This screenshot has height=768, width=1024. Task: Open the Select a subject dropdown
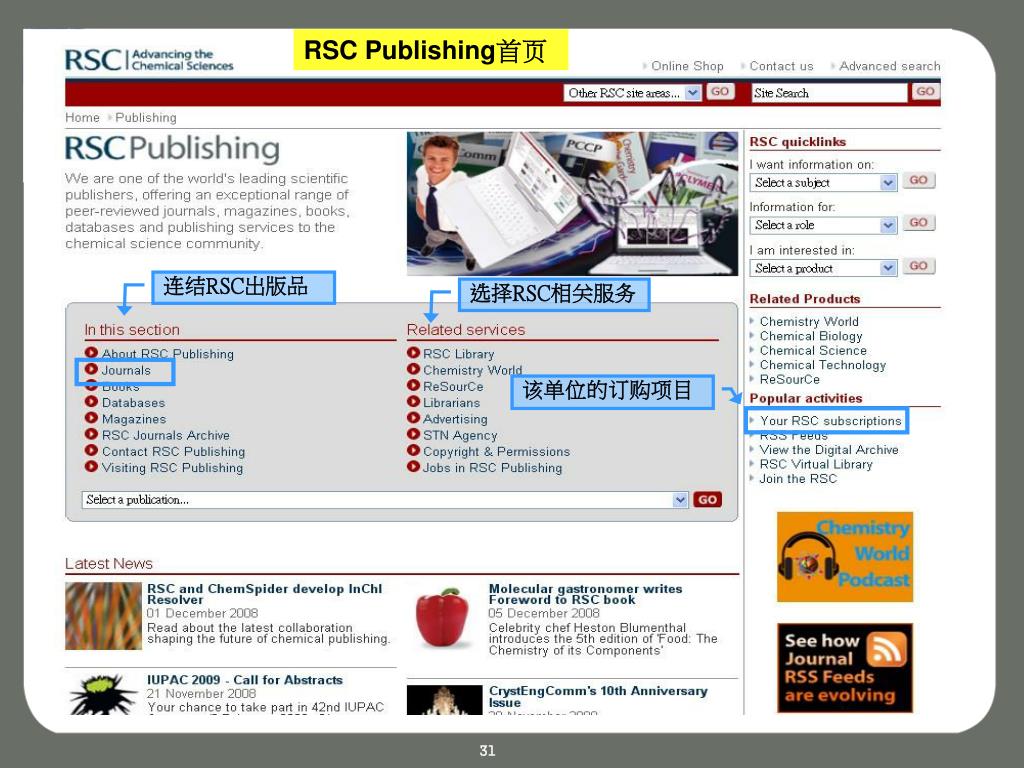point(823,183)
